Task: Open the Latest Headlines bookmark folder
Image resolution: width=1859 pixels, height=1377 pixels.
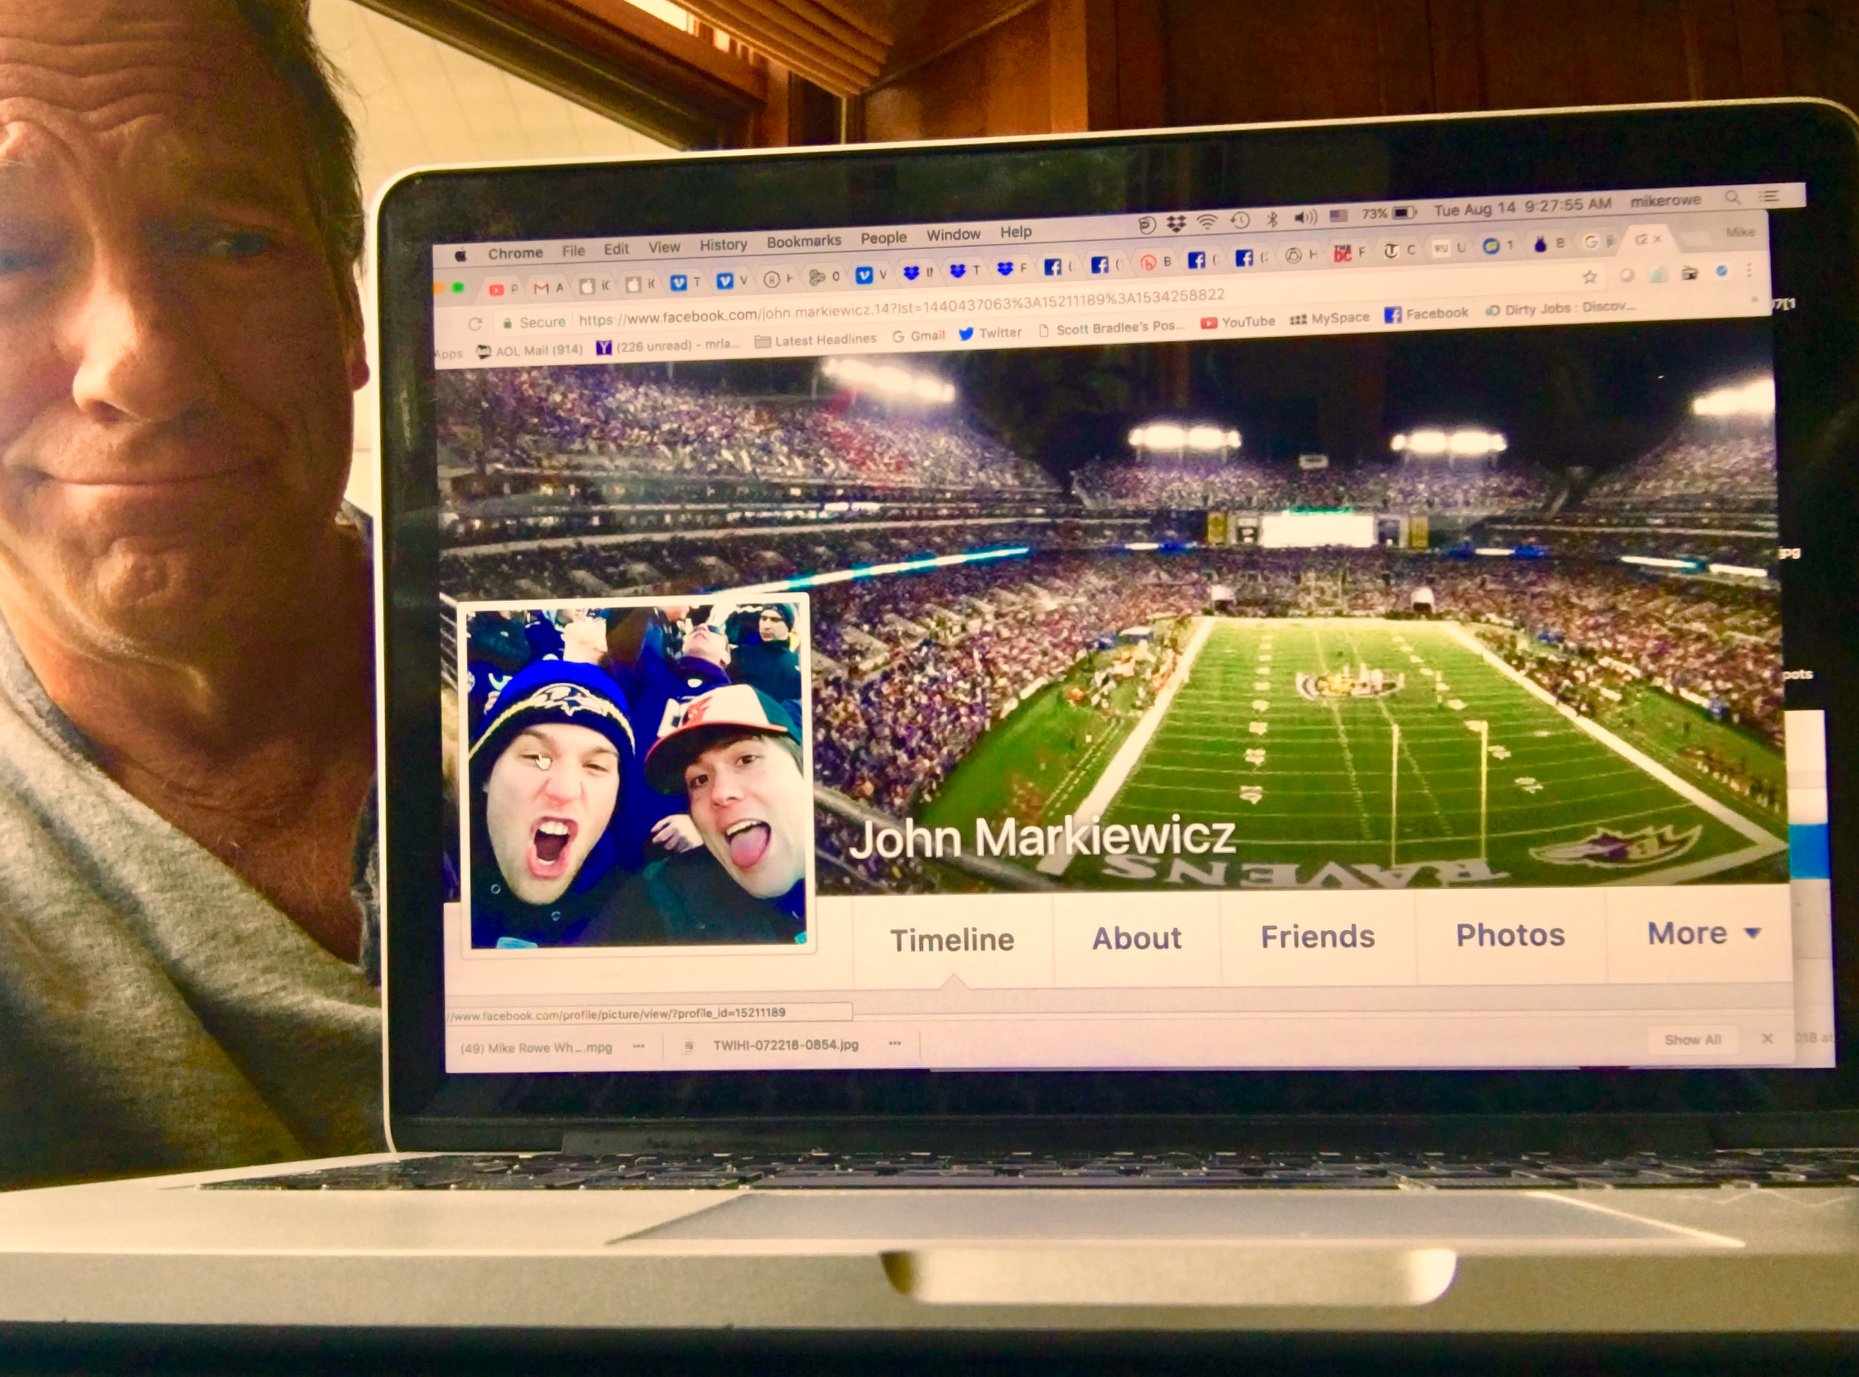Action: point(815,340)
